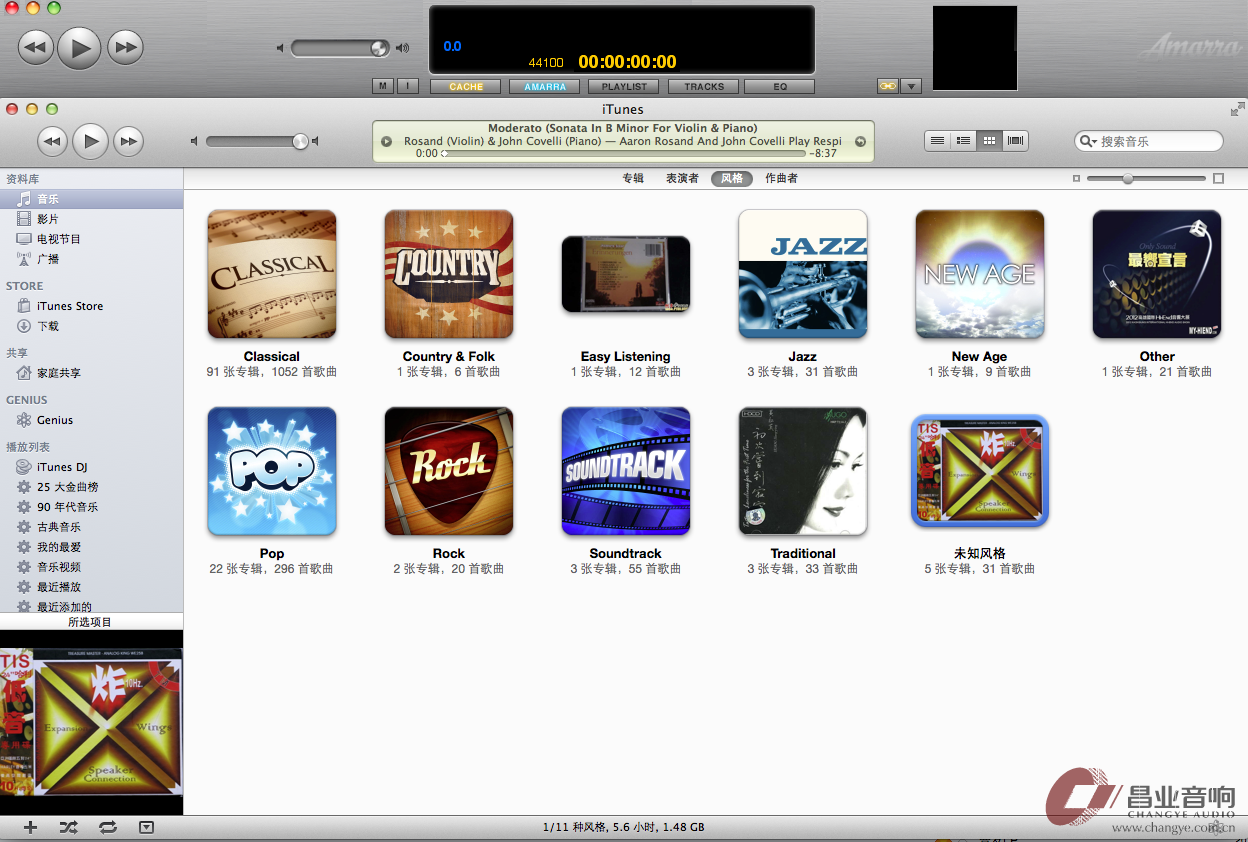The height and width of the screenshot is (842, 1248).
Task: Toggle the Amarra M button
Action: tap(383, 86)
